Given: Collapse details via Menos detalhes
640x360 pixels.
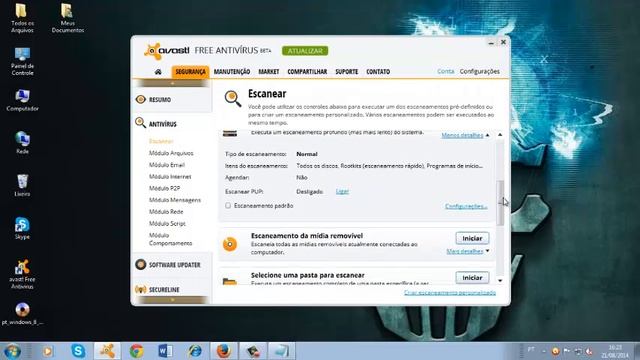Looking at the screenshot, I should (462, 135).
